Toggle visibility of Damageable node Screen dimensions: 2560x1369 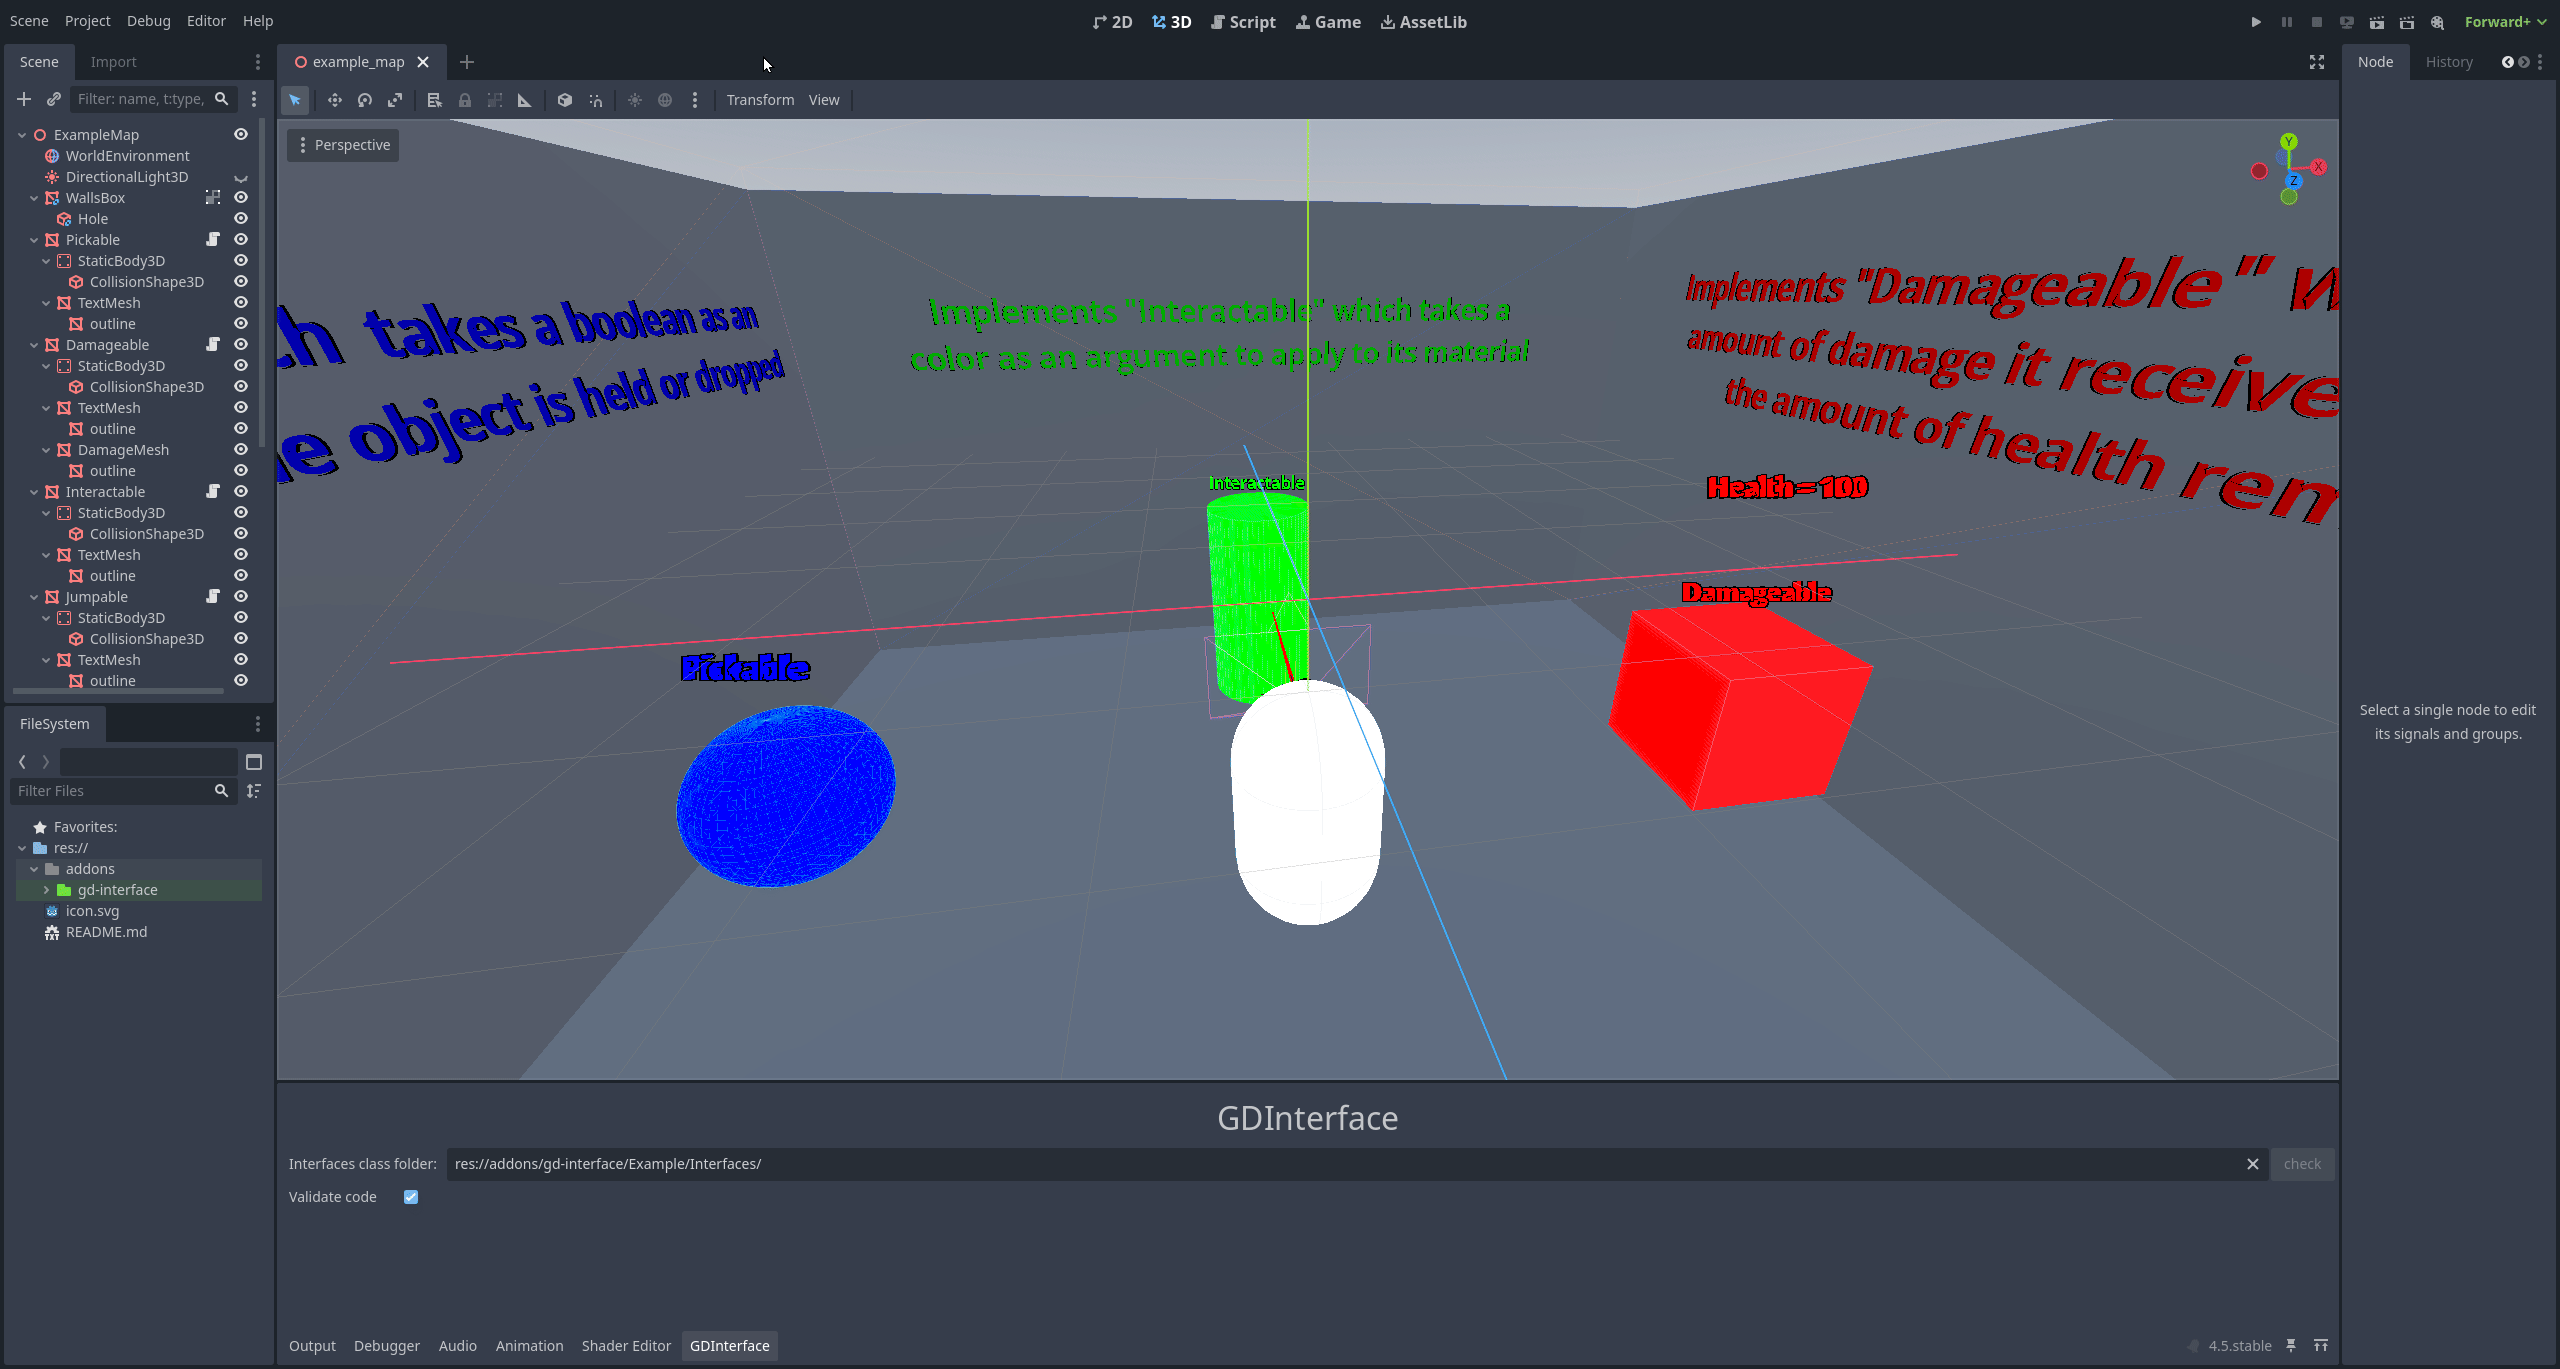(x=241, y=345)
